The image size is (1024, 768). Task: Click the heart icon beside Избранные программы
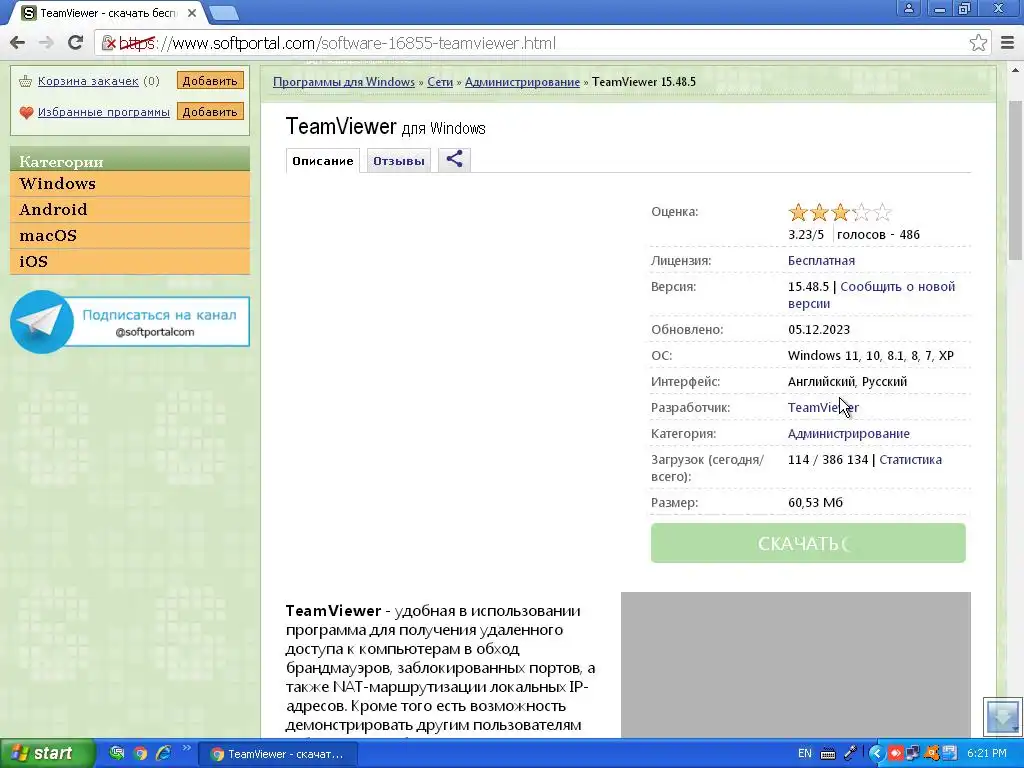pos(26,112)
